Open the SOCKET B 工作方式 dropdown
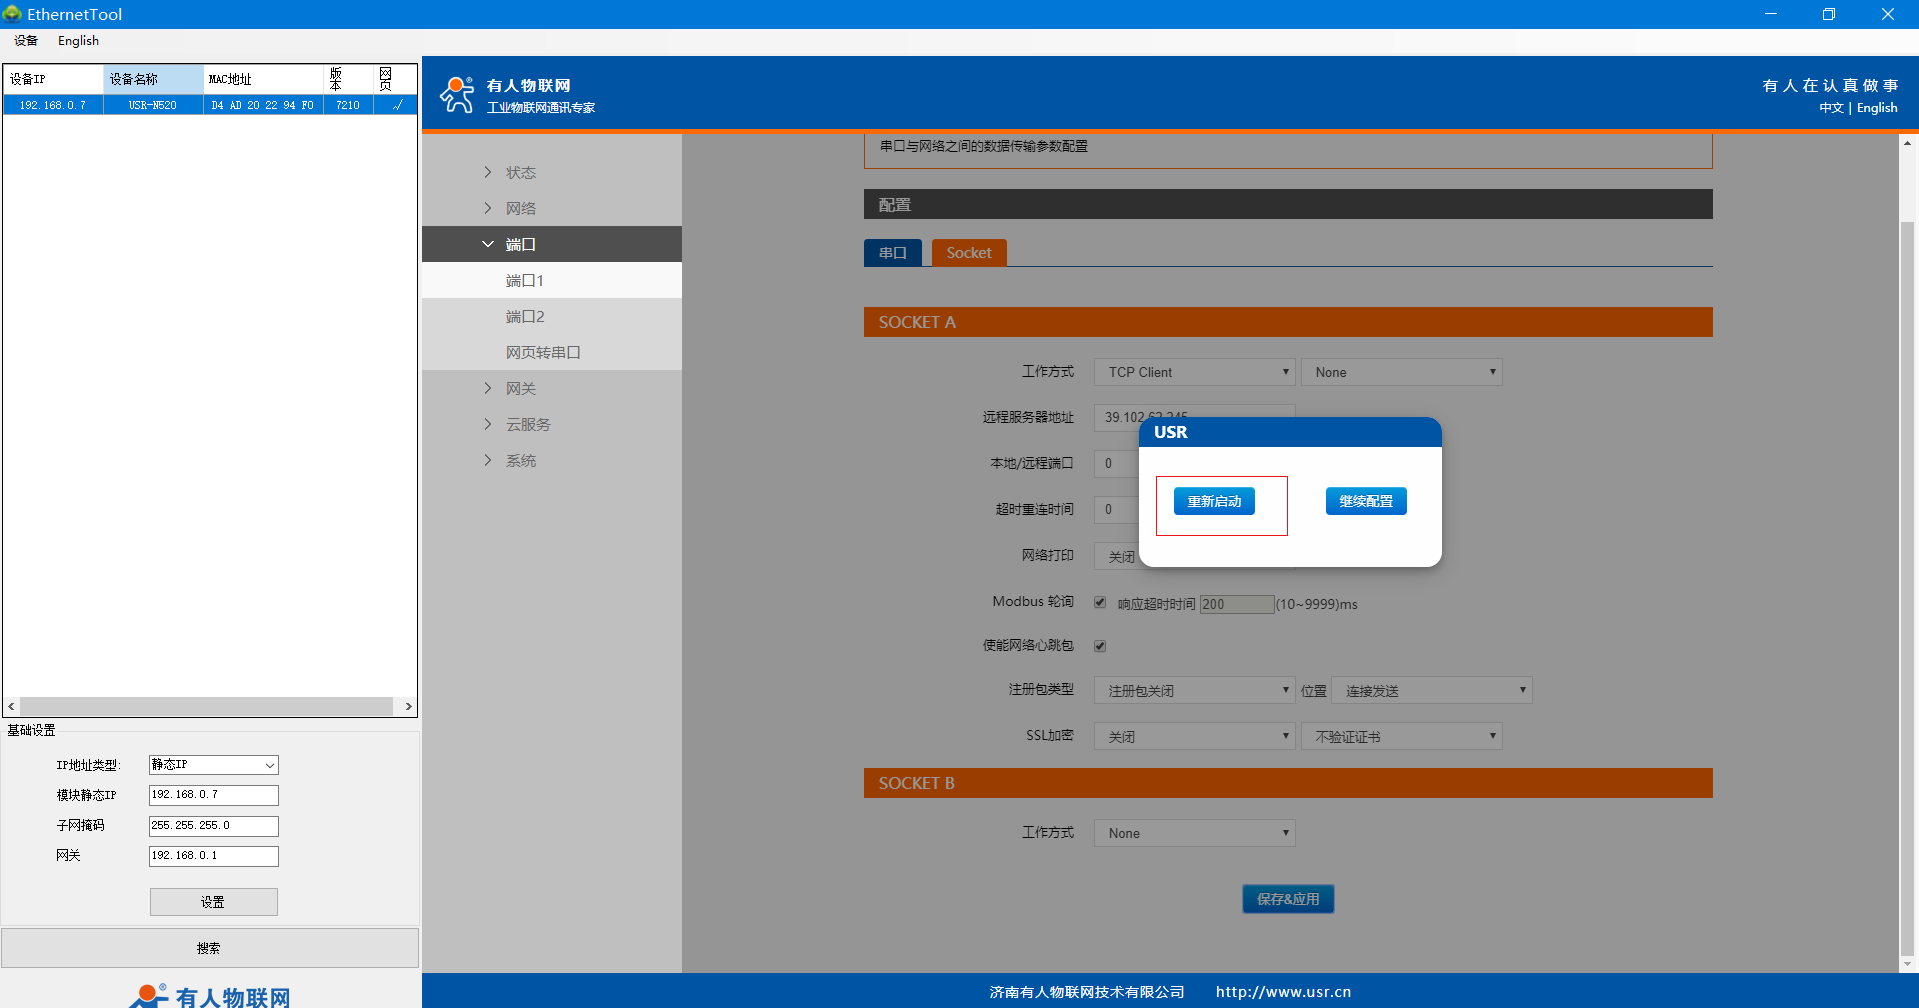This screenshot has height=1008, width=1919. 1194,833
